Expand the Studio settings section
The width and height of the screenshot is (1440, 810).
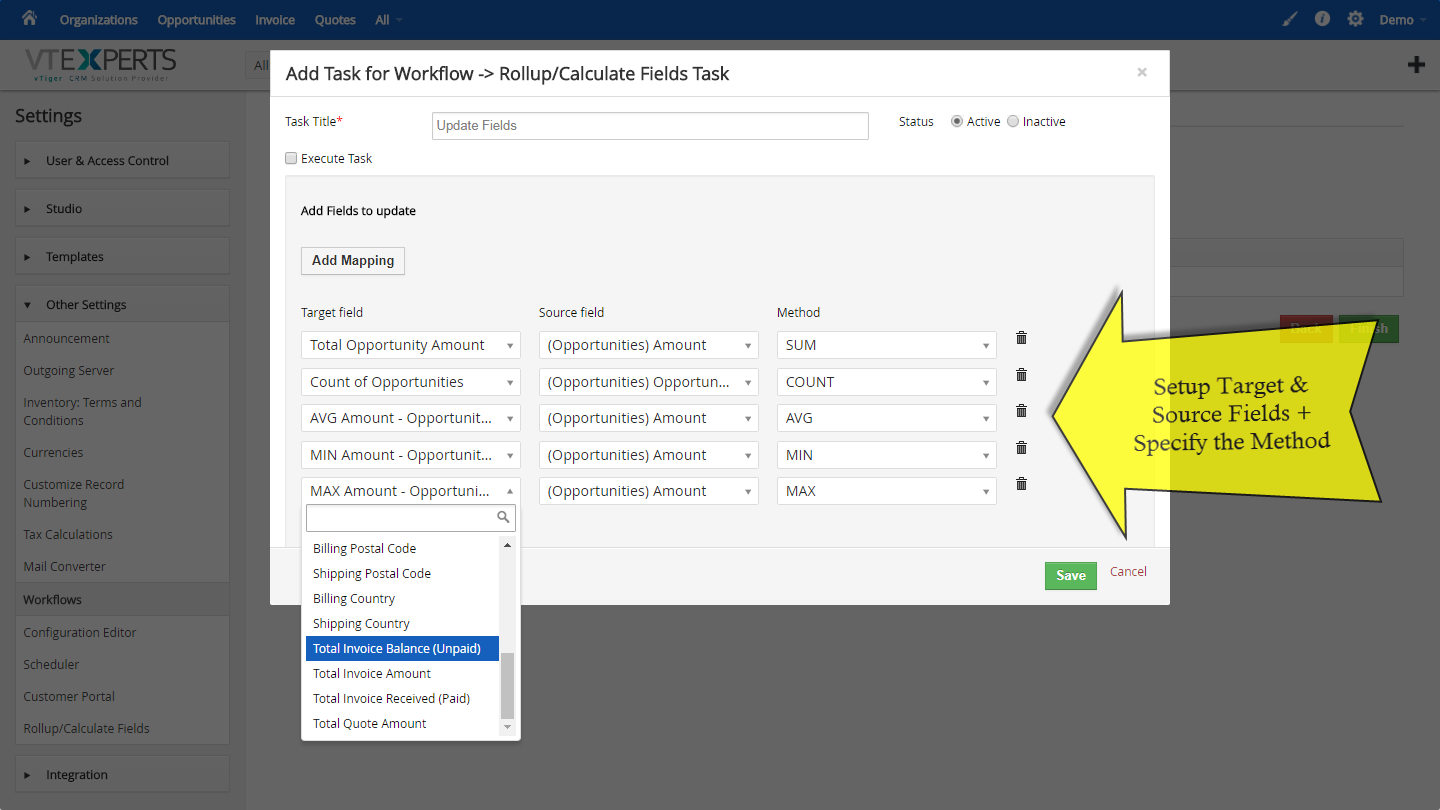(122, 208)
